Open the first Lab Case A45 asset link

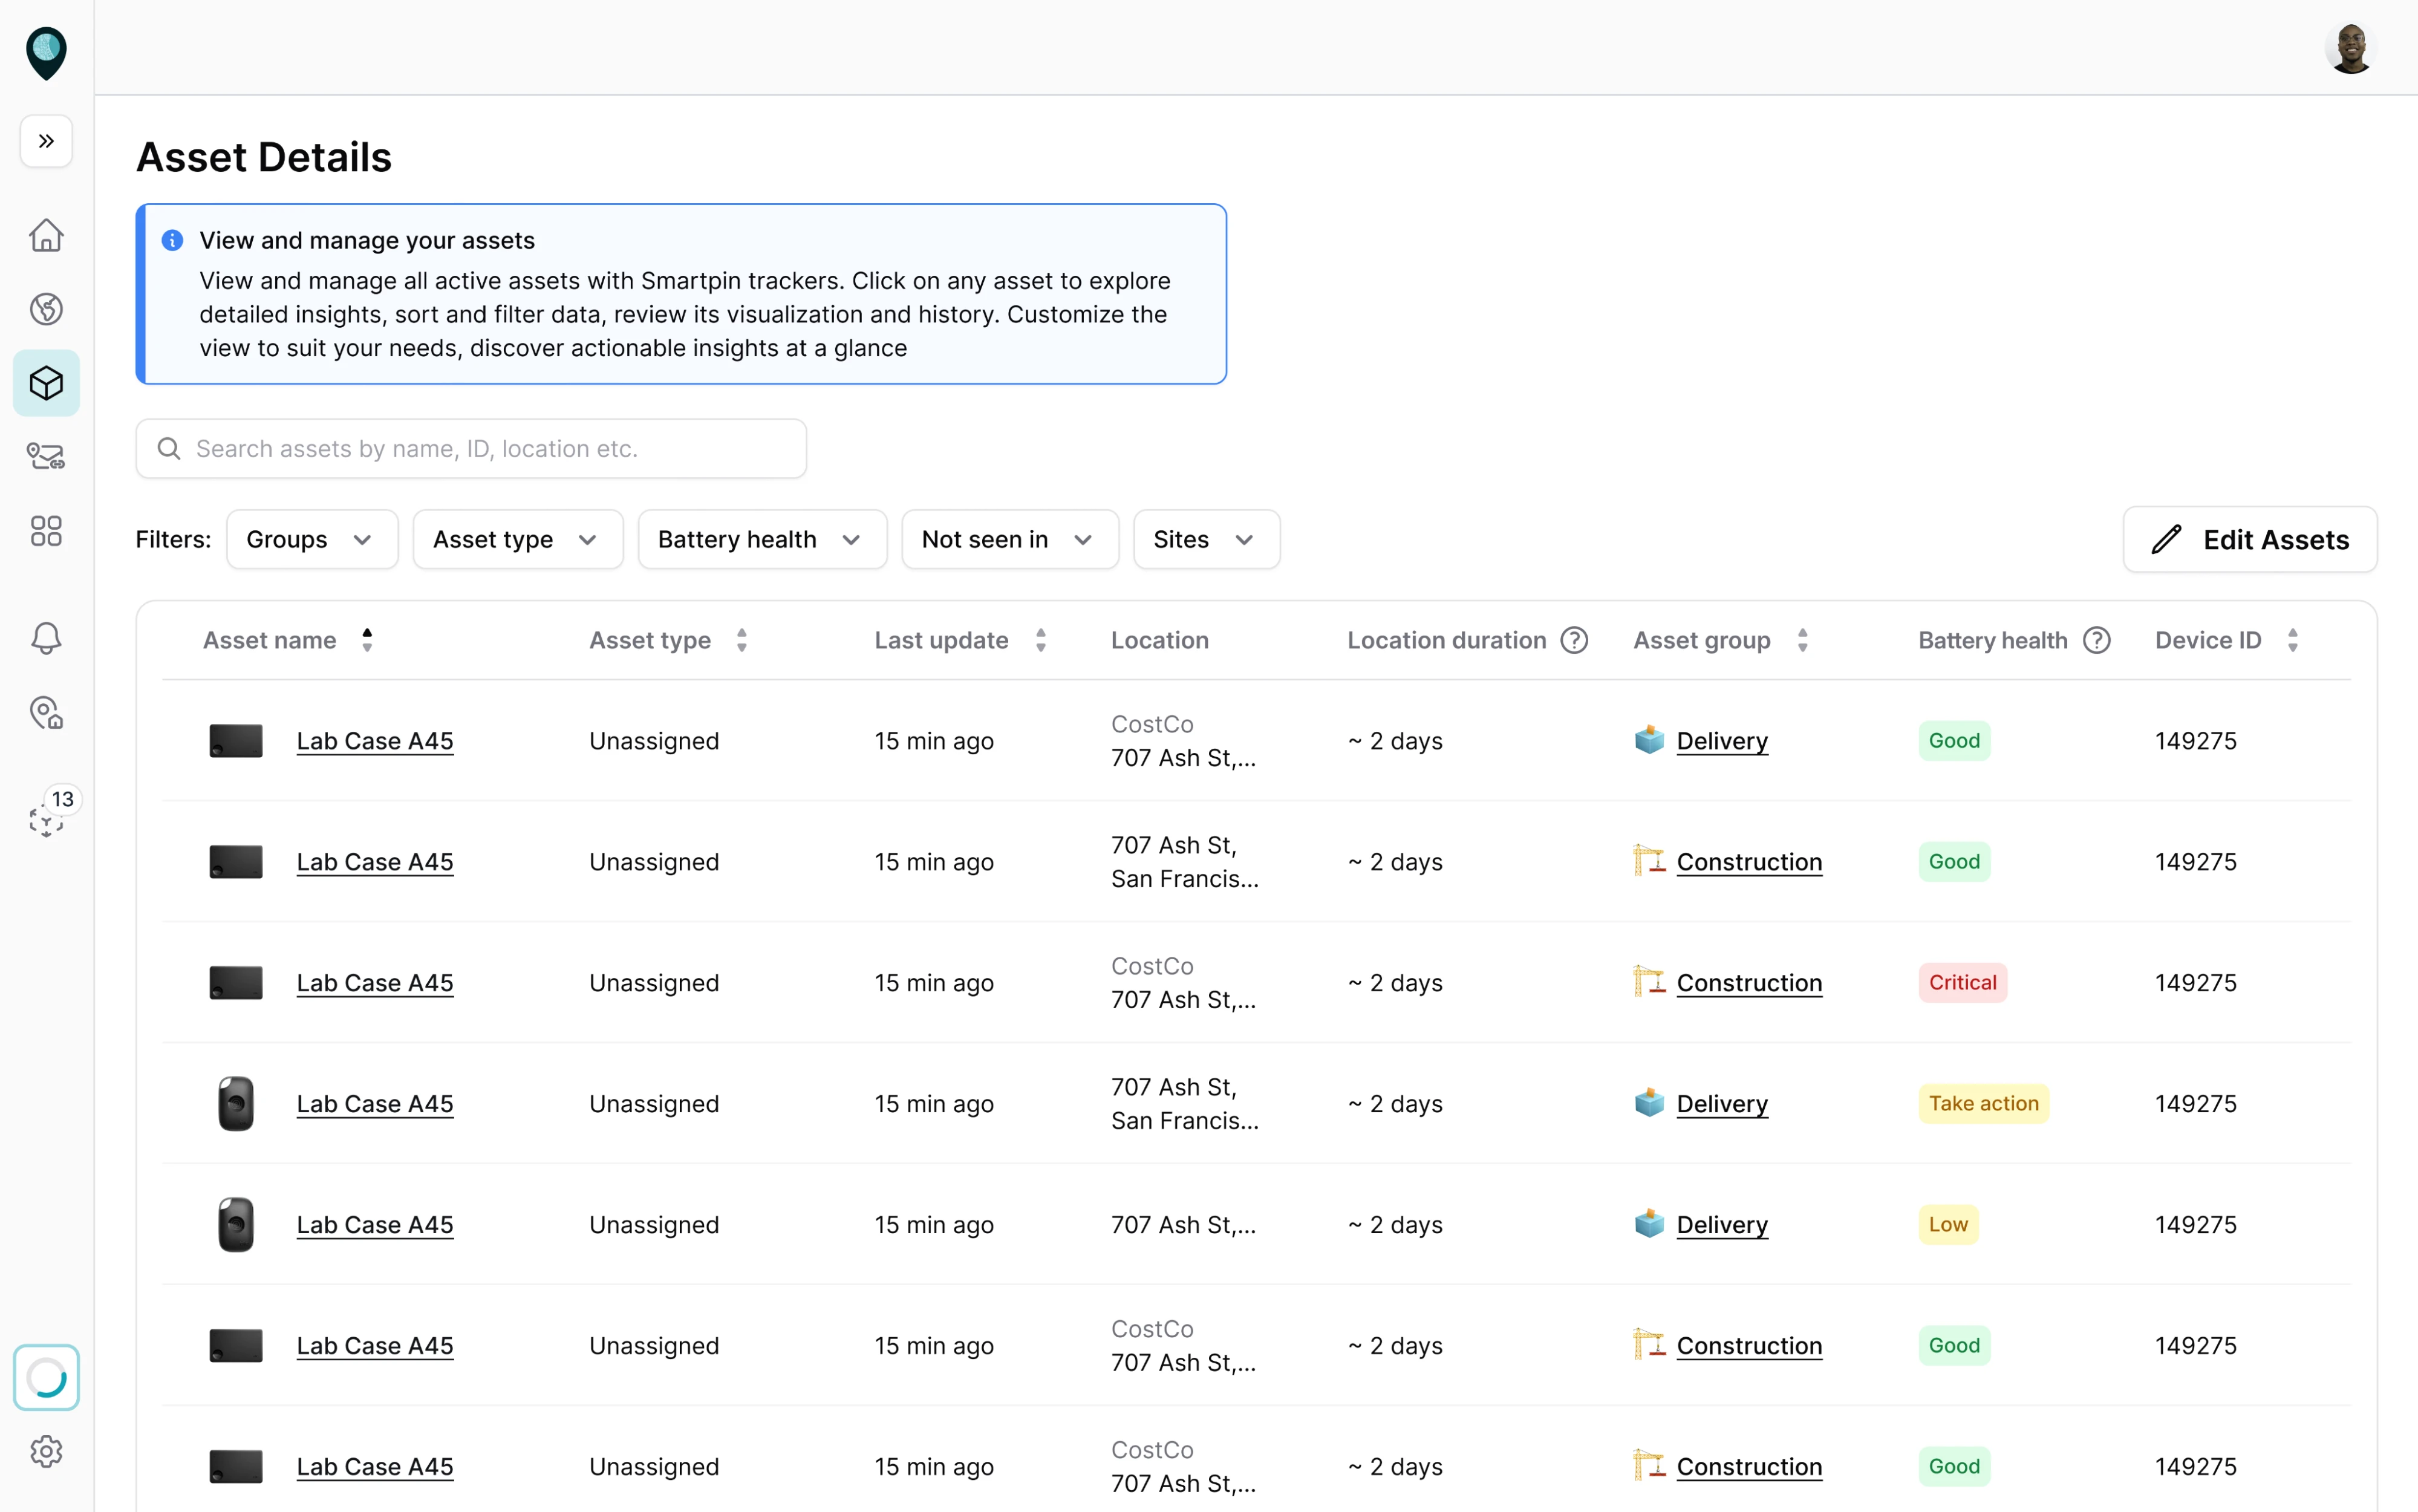point(374,741)
